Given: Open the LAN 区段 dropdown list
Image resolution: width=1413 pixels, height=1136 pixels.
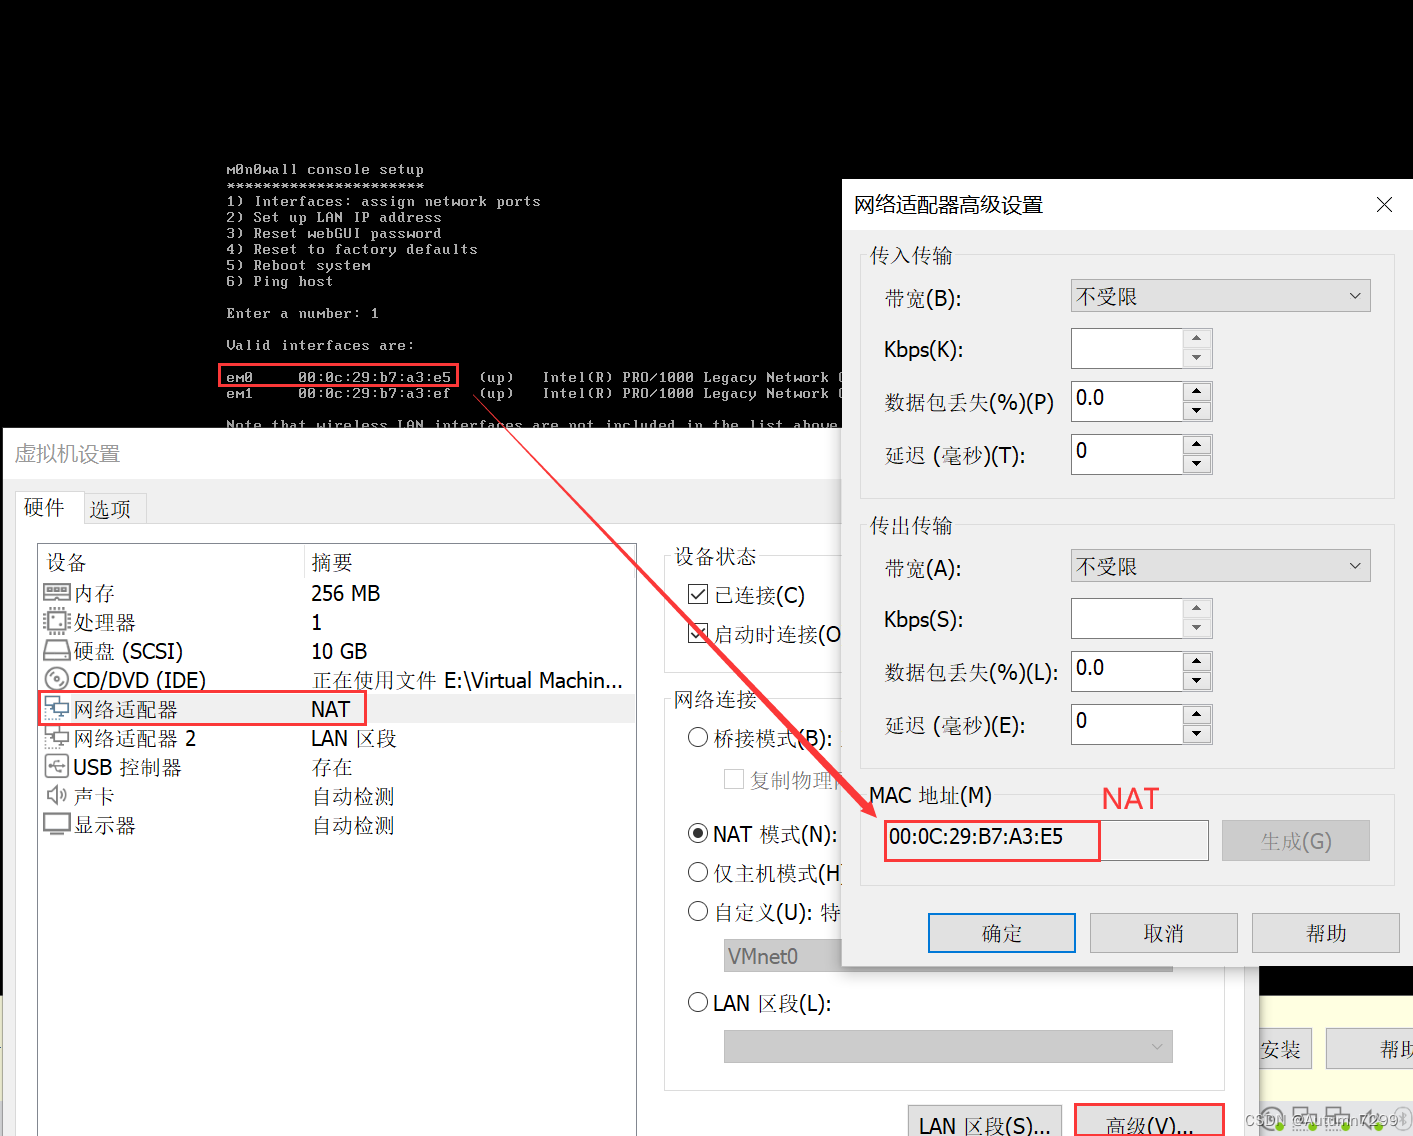Looking at the screenshot, I should [x=948, y=1047].
